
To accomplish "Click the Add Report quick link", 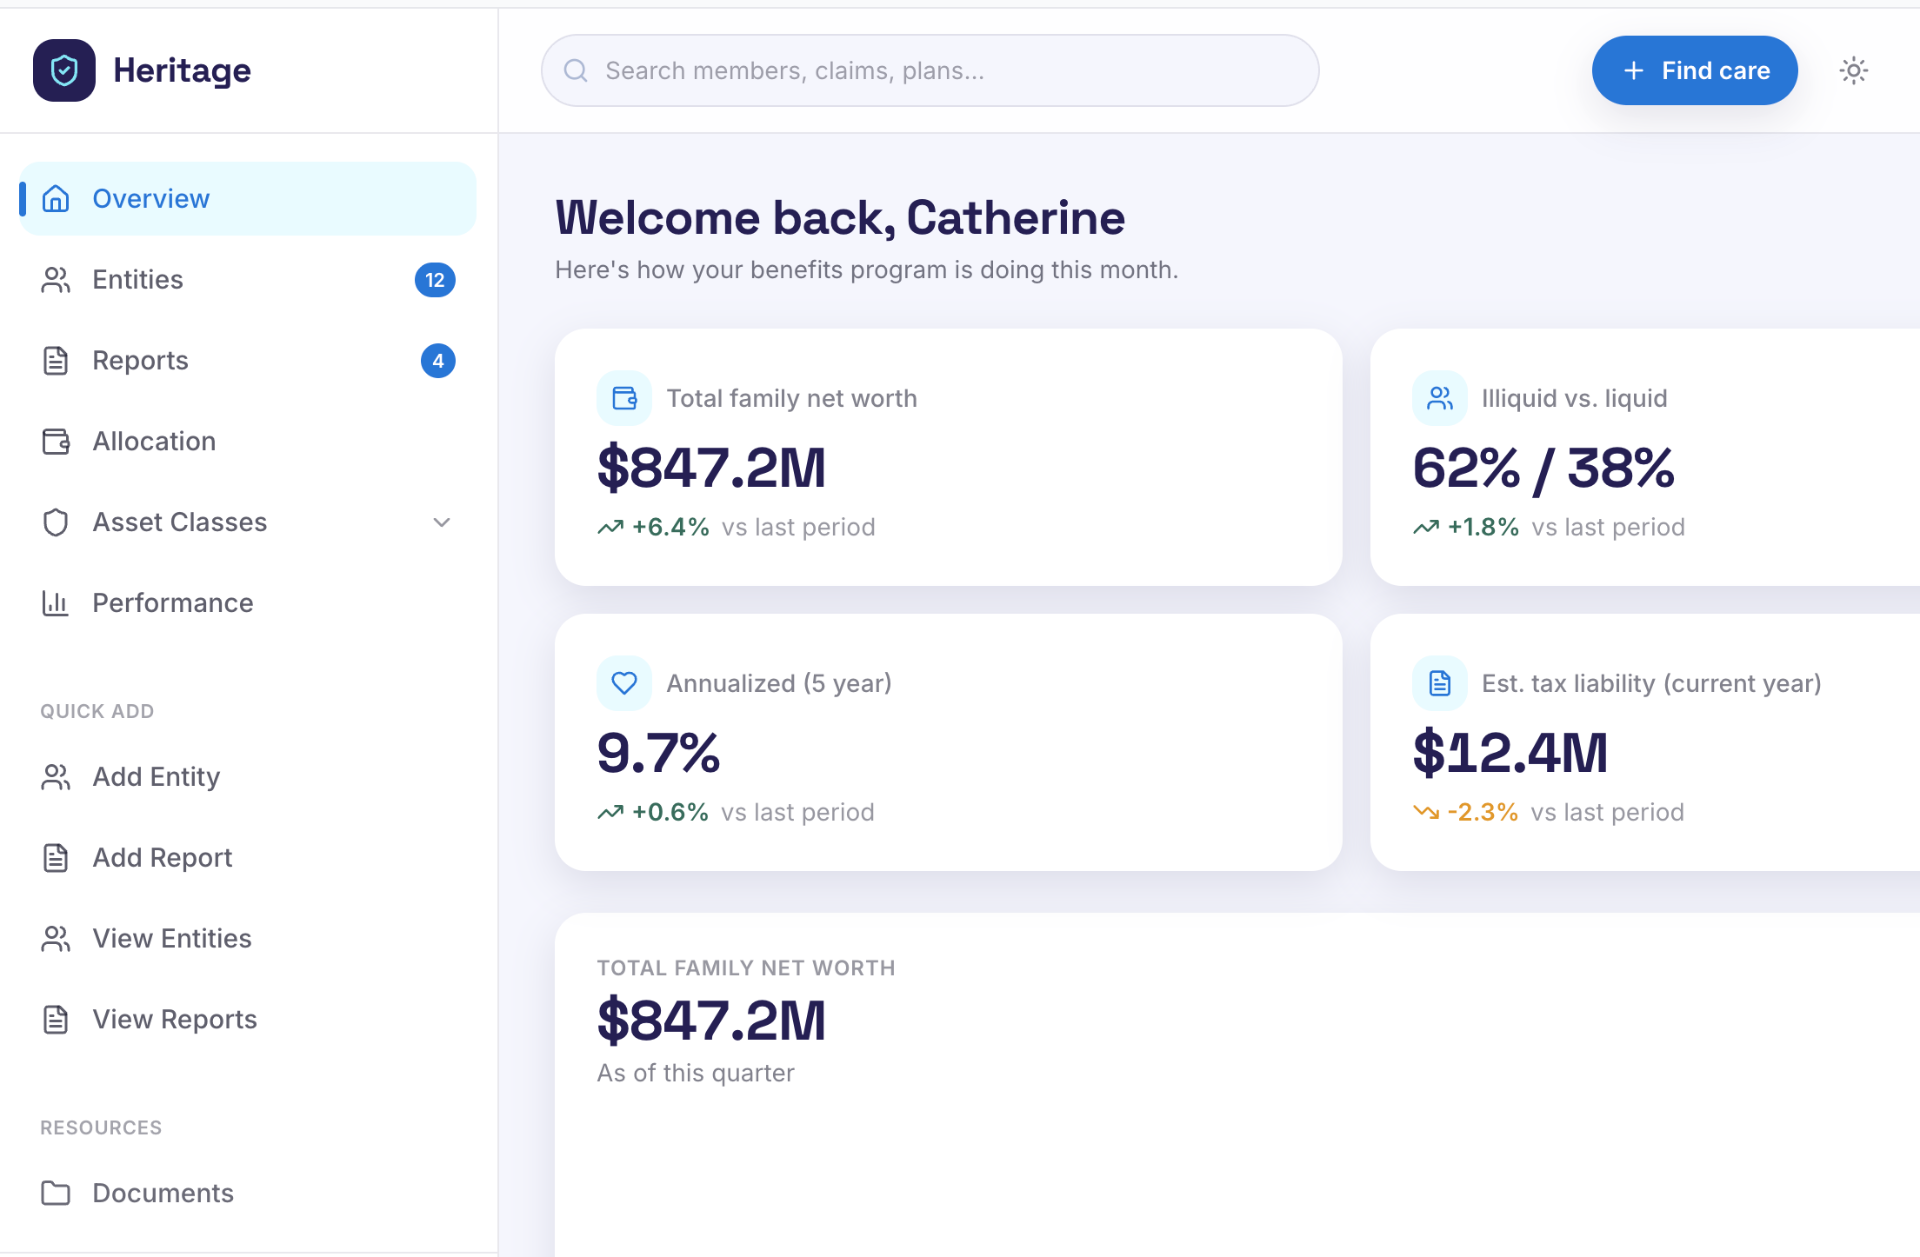I will pos(248,859).
